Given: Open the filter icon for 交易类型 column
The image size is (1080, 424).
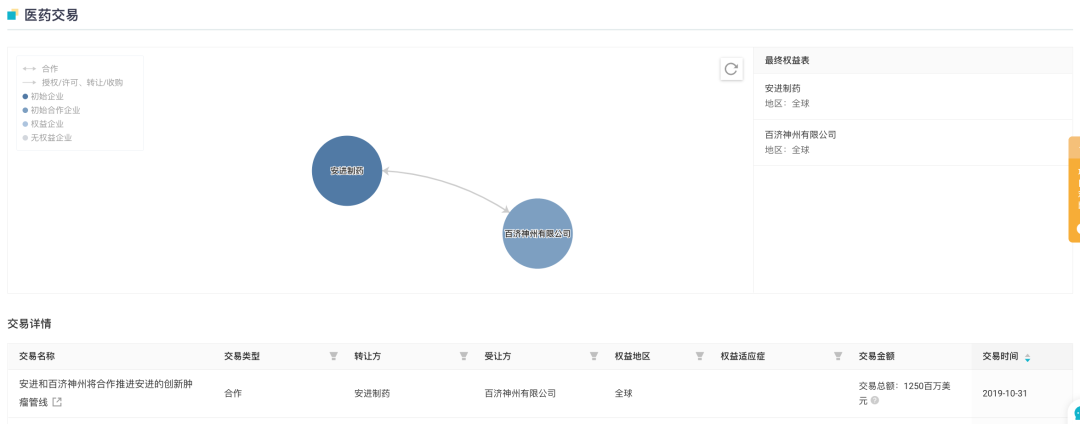Looking at the screenshot, I should pos(333,357).
